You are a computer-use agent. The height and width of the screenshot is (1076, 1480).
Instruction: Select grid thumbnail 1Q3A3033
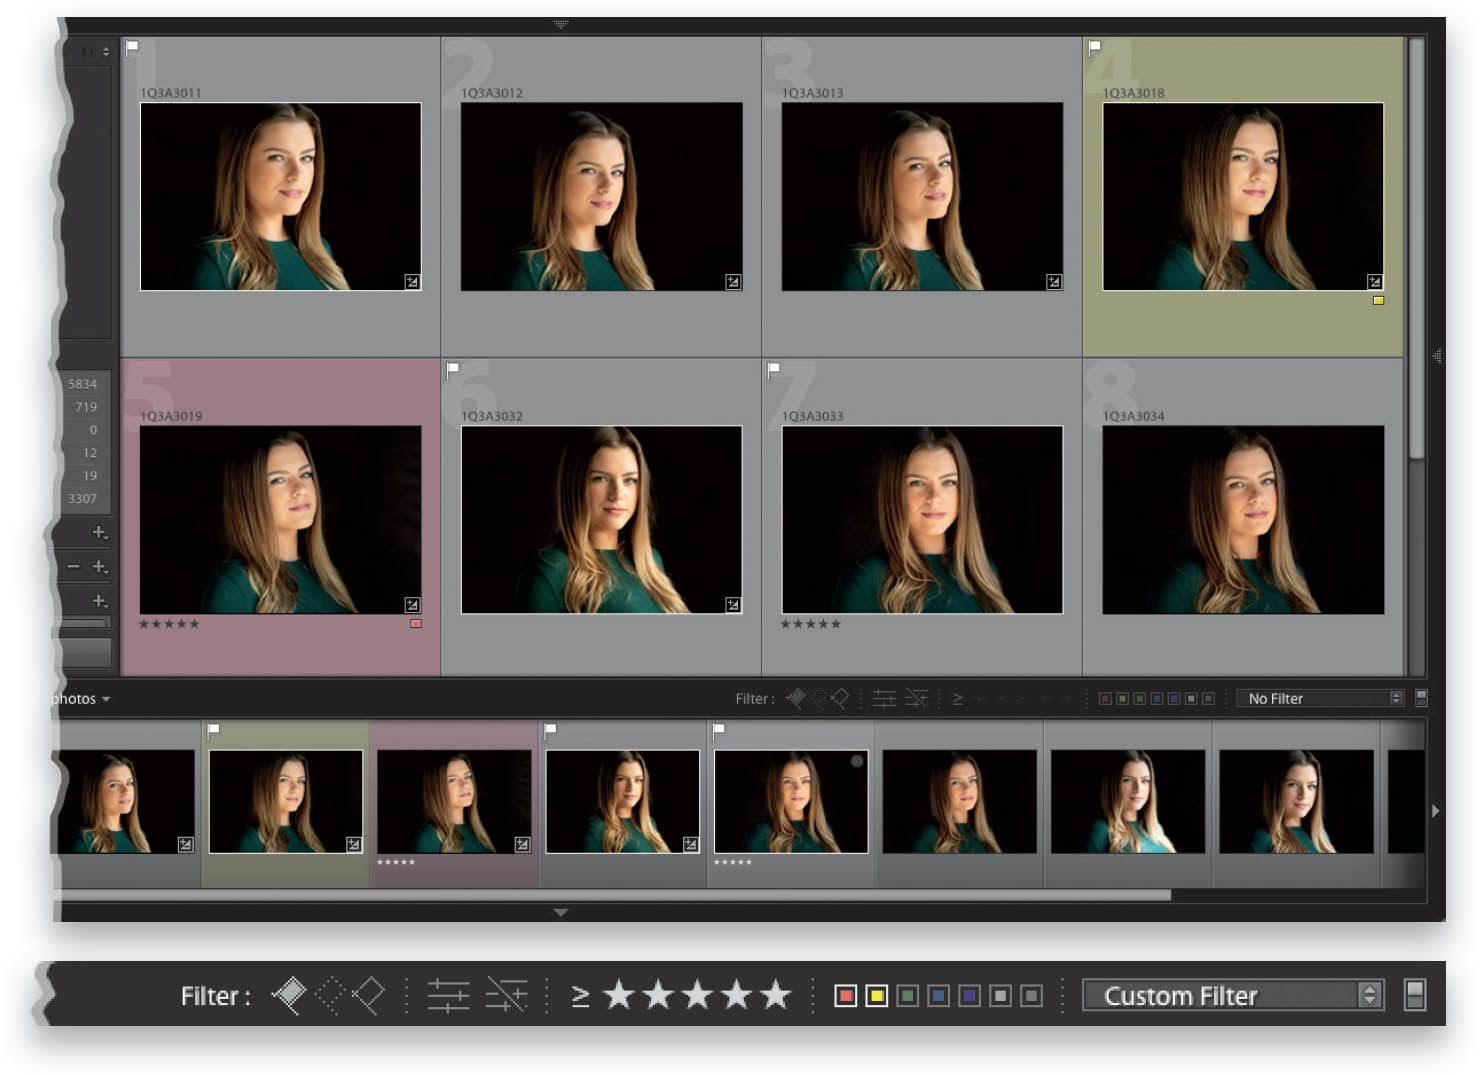[922, 520]
